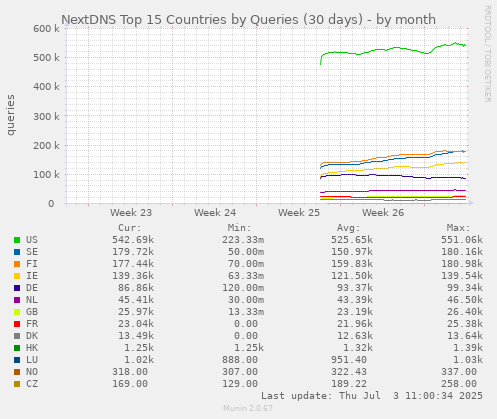Click the '200 k' y-axis tick label
Screen dimensions: 497x419
[46, 145]
